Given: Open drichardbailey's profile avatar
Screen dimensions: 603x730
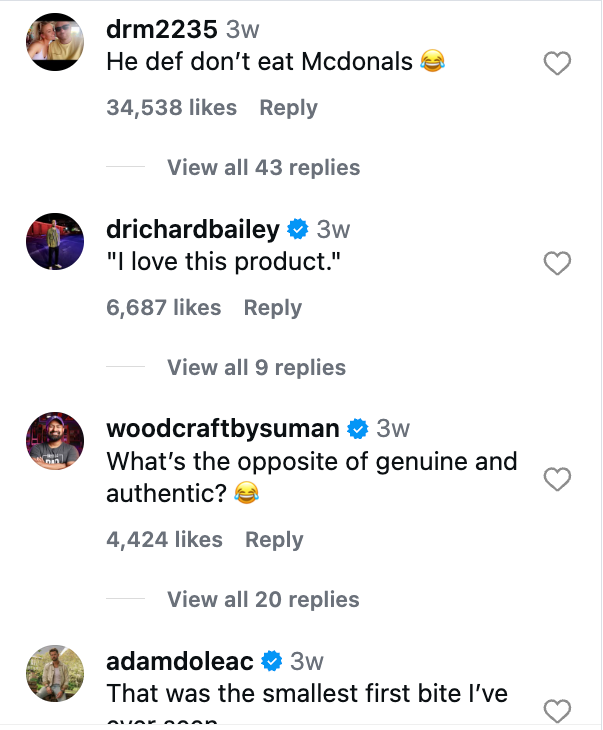Looking at the screenshot, I should point(54,242).
